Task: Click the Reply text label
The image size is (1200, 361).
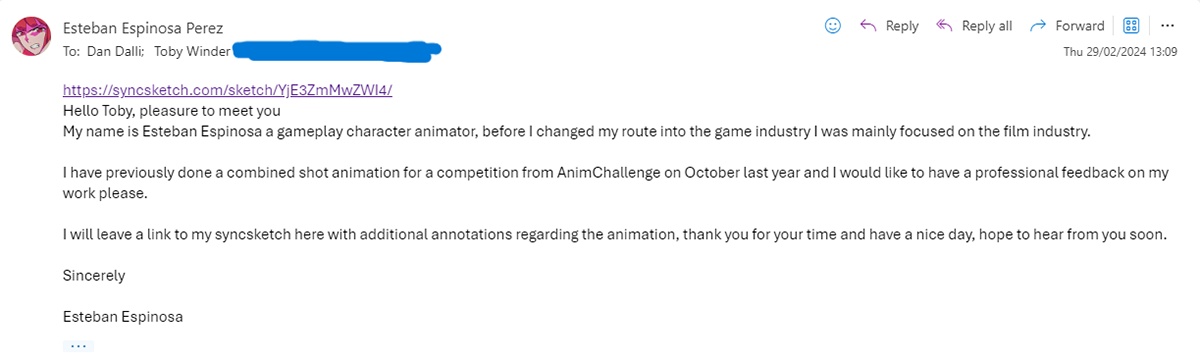Action: click(902, 26)
